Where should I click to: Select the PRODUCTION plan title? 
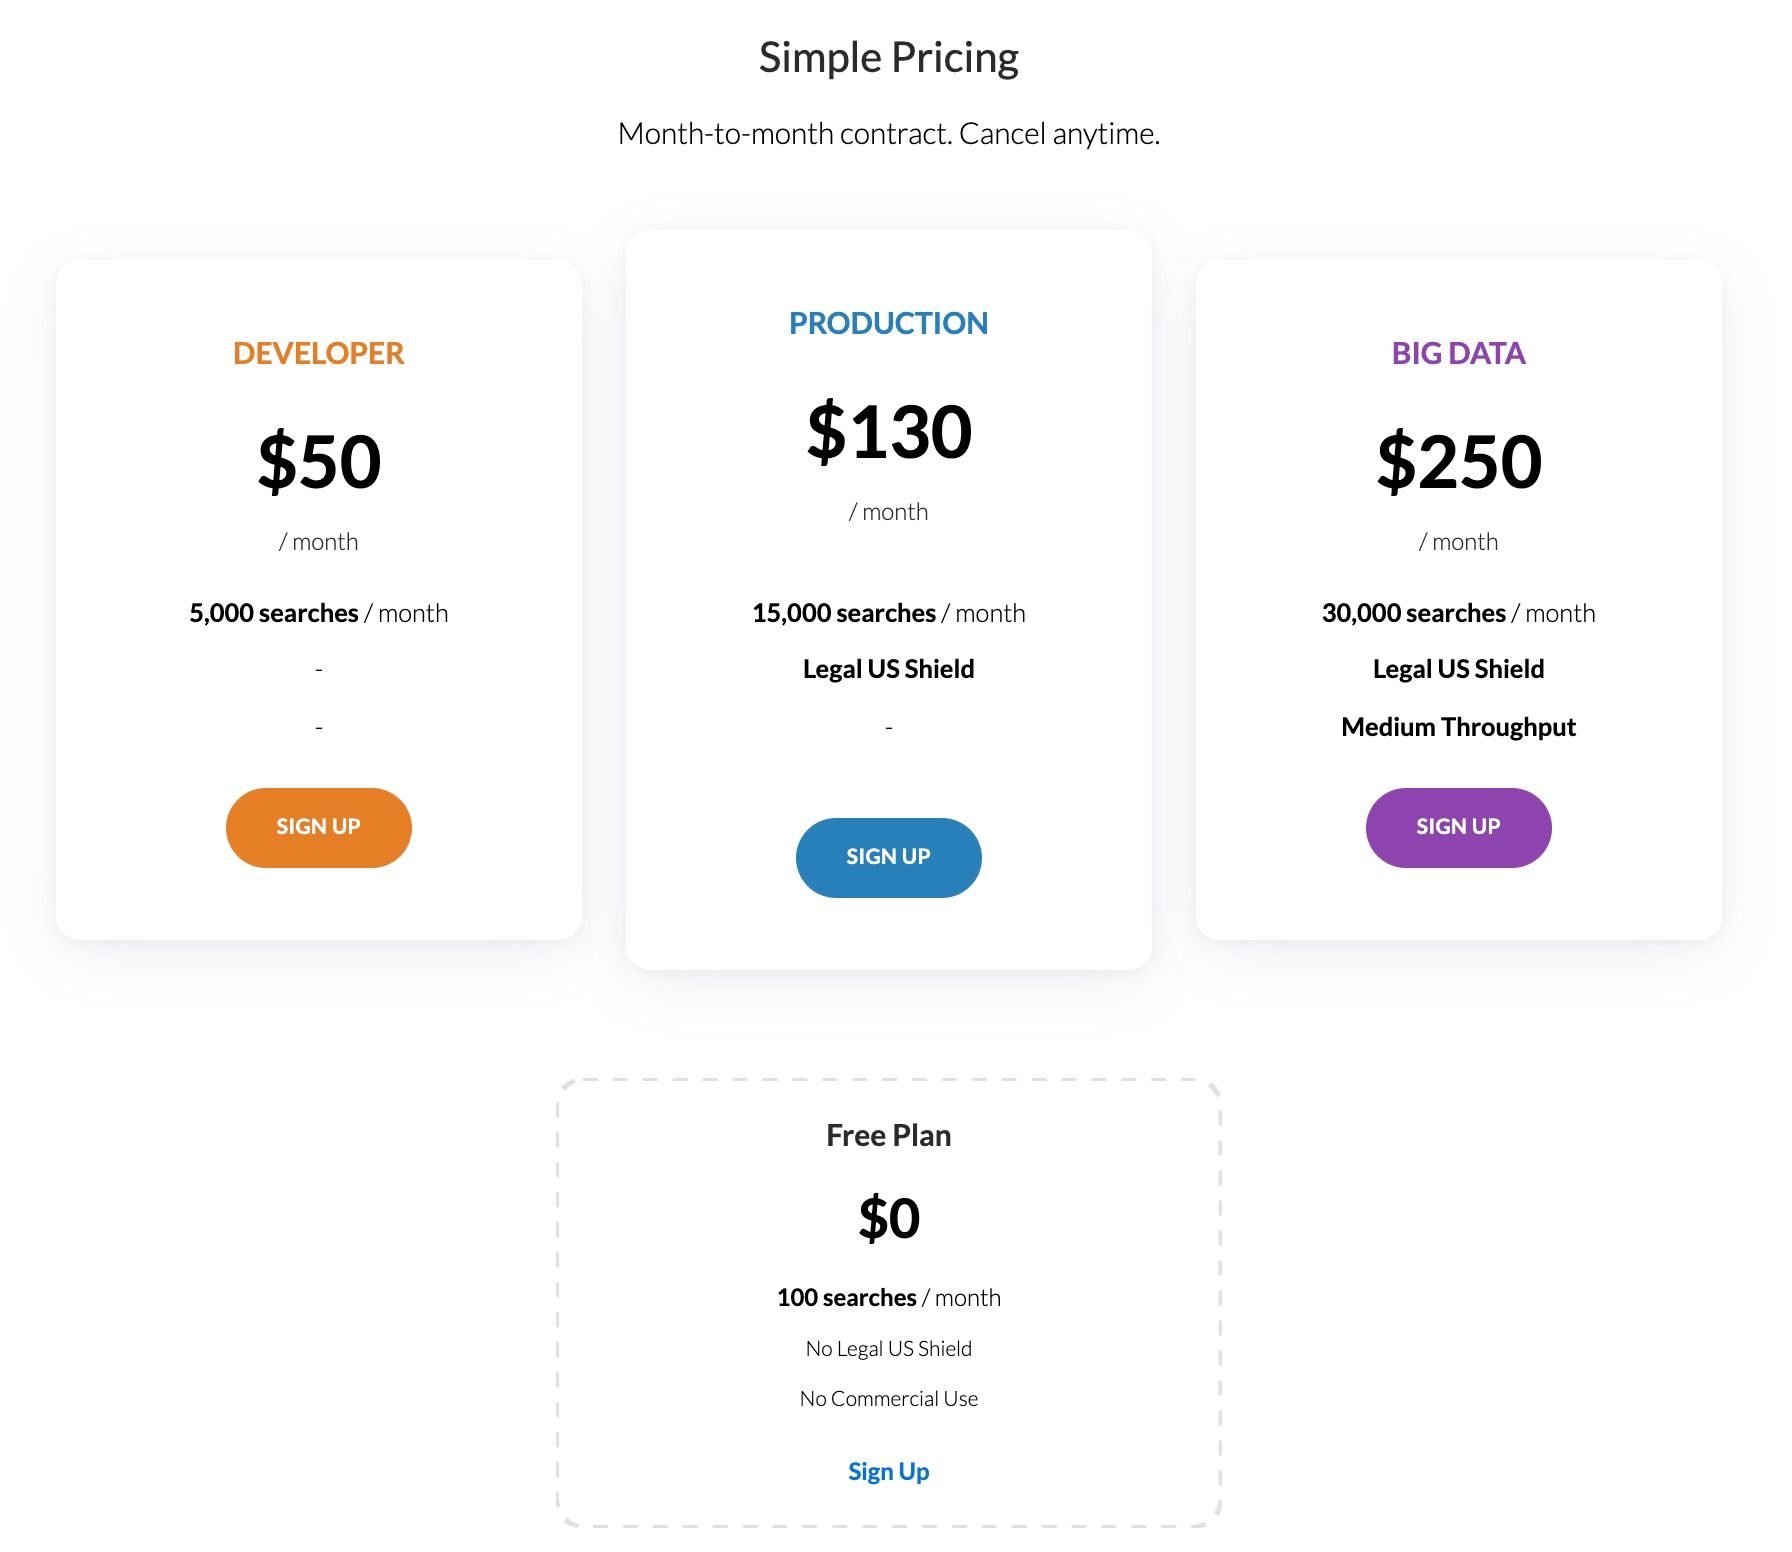888,323
